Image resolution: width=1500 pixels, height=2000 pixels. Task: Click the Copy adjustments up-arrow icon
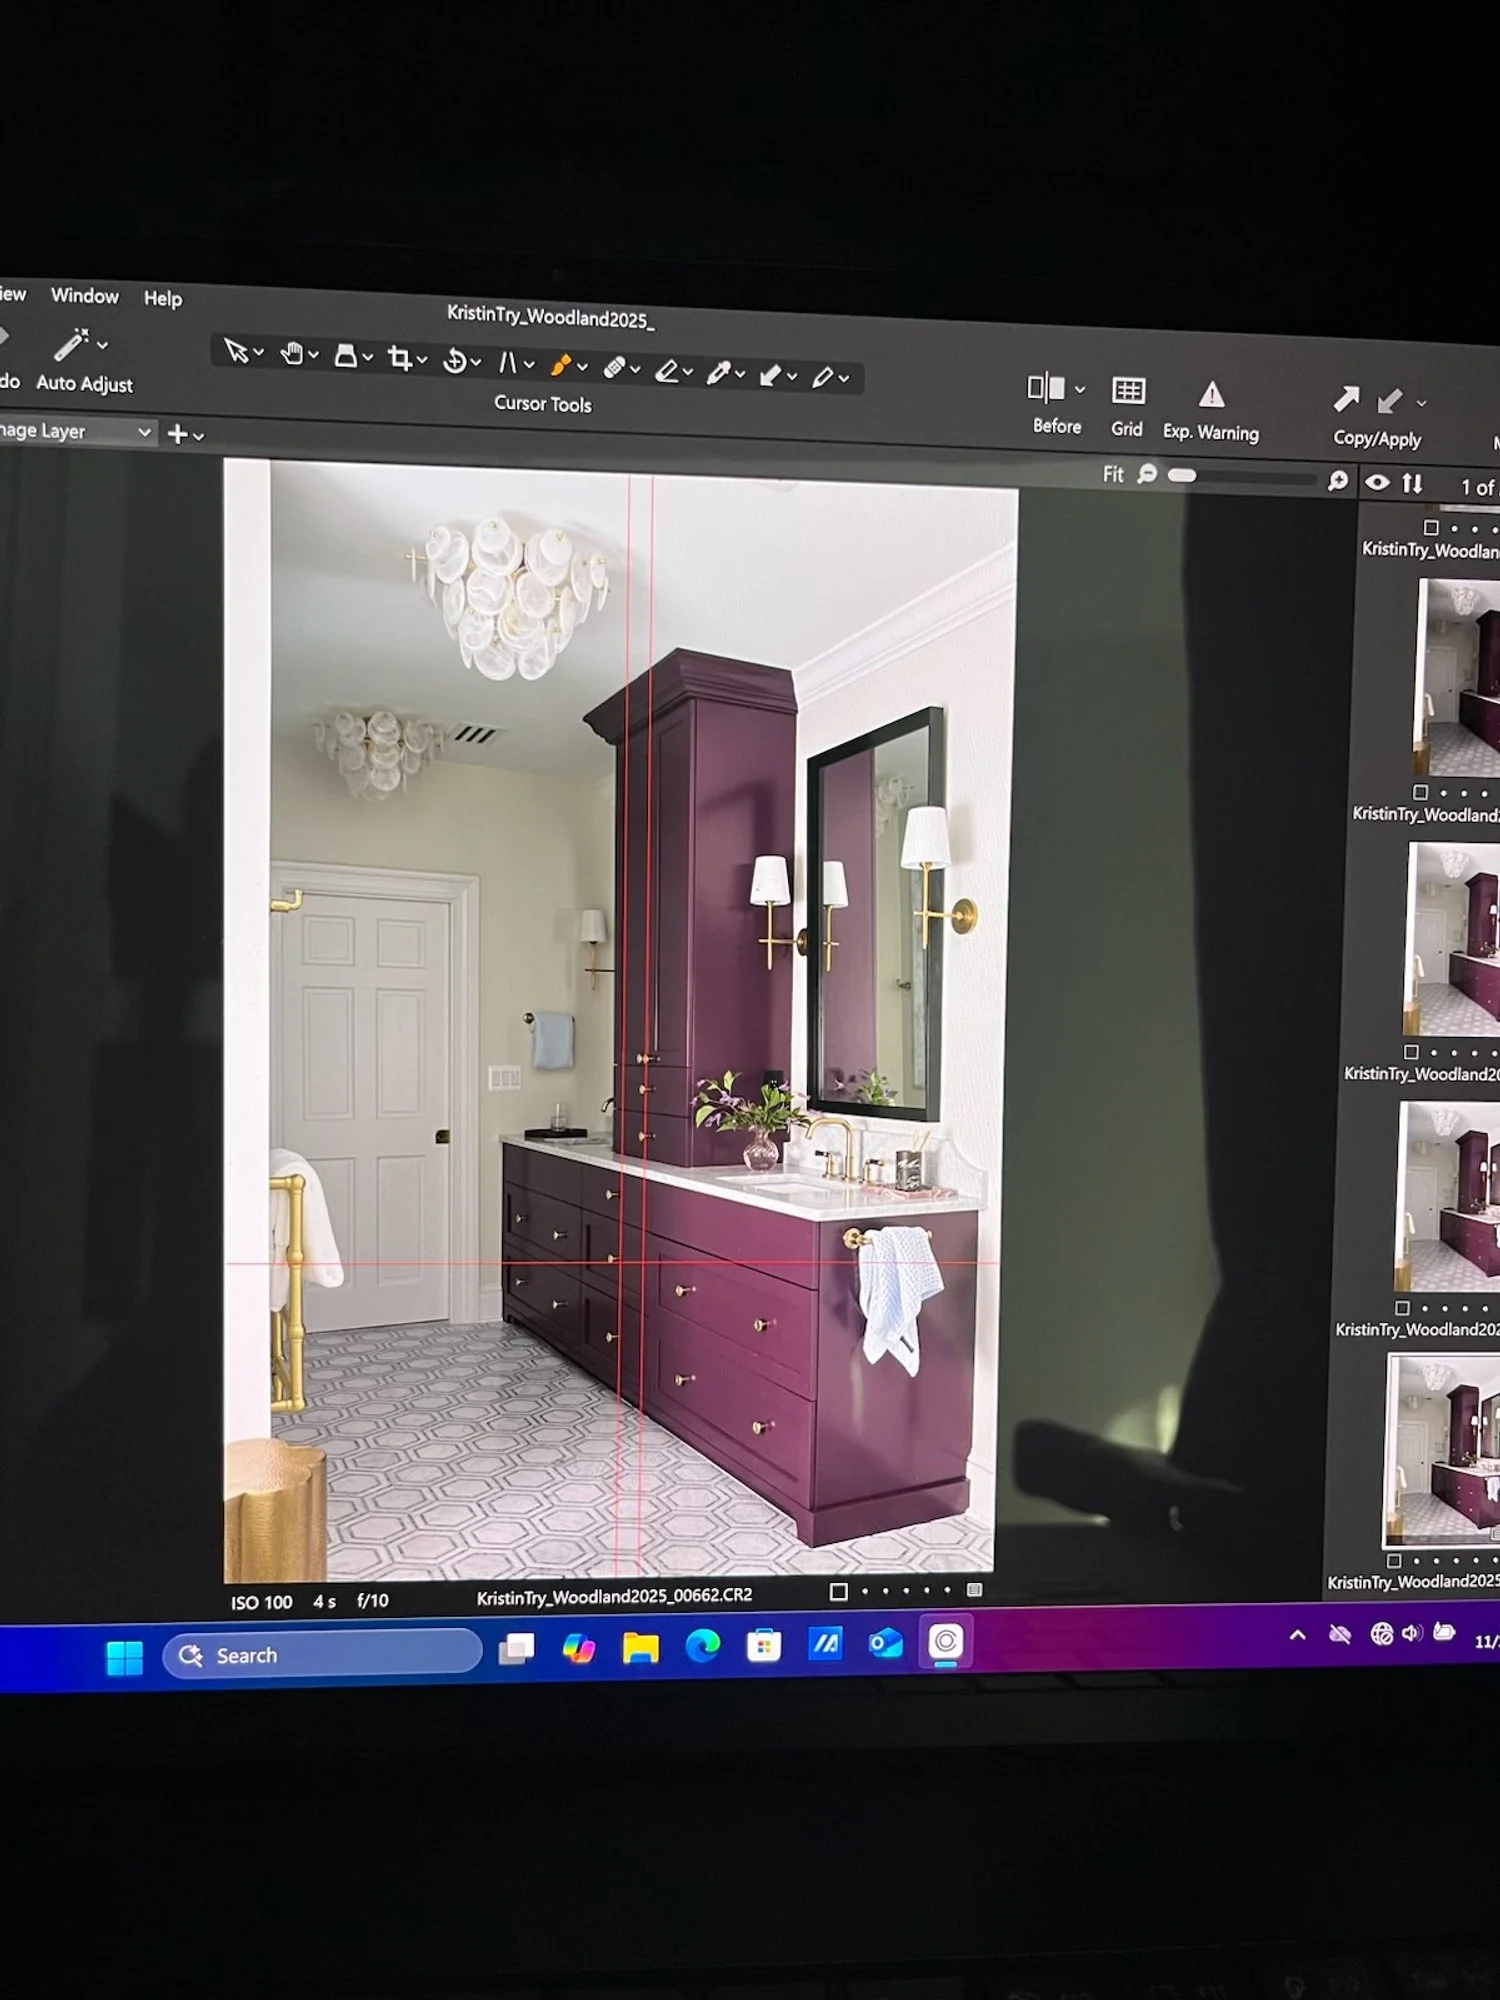(1346, 400)
